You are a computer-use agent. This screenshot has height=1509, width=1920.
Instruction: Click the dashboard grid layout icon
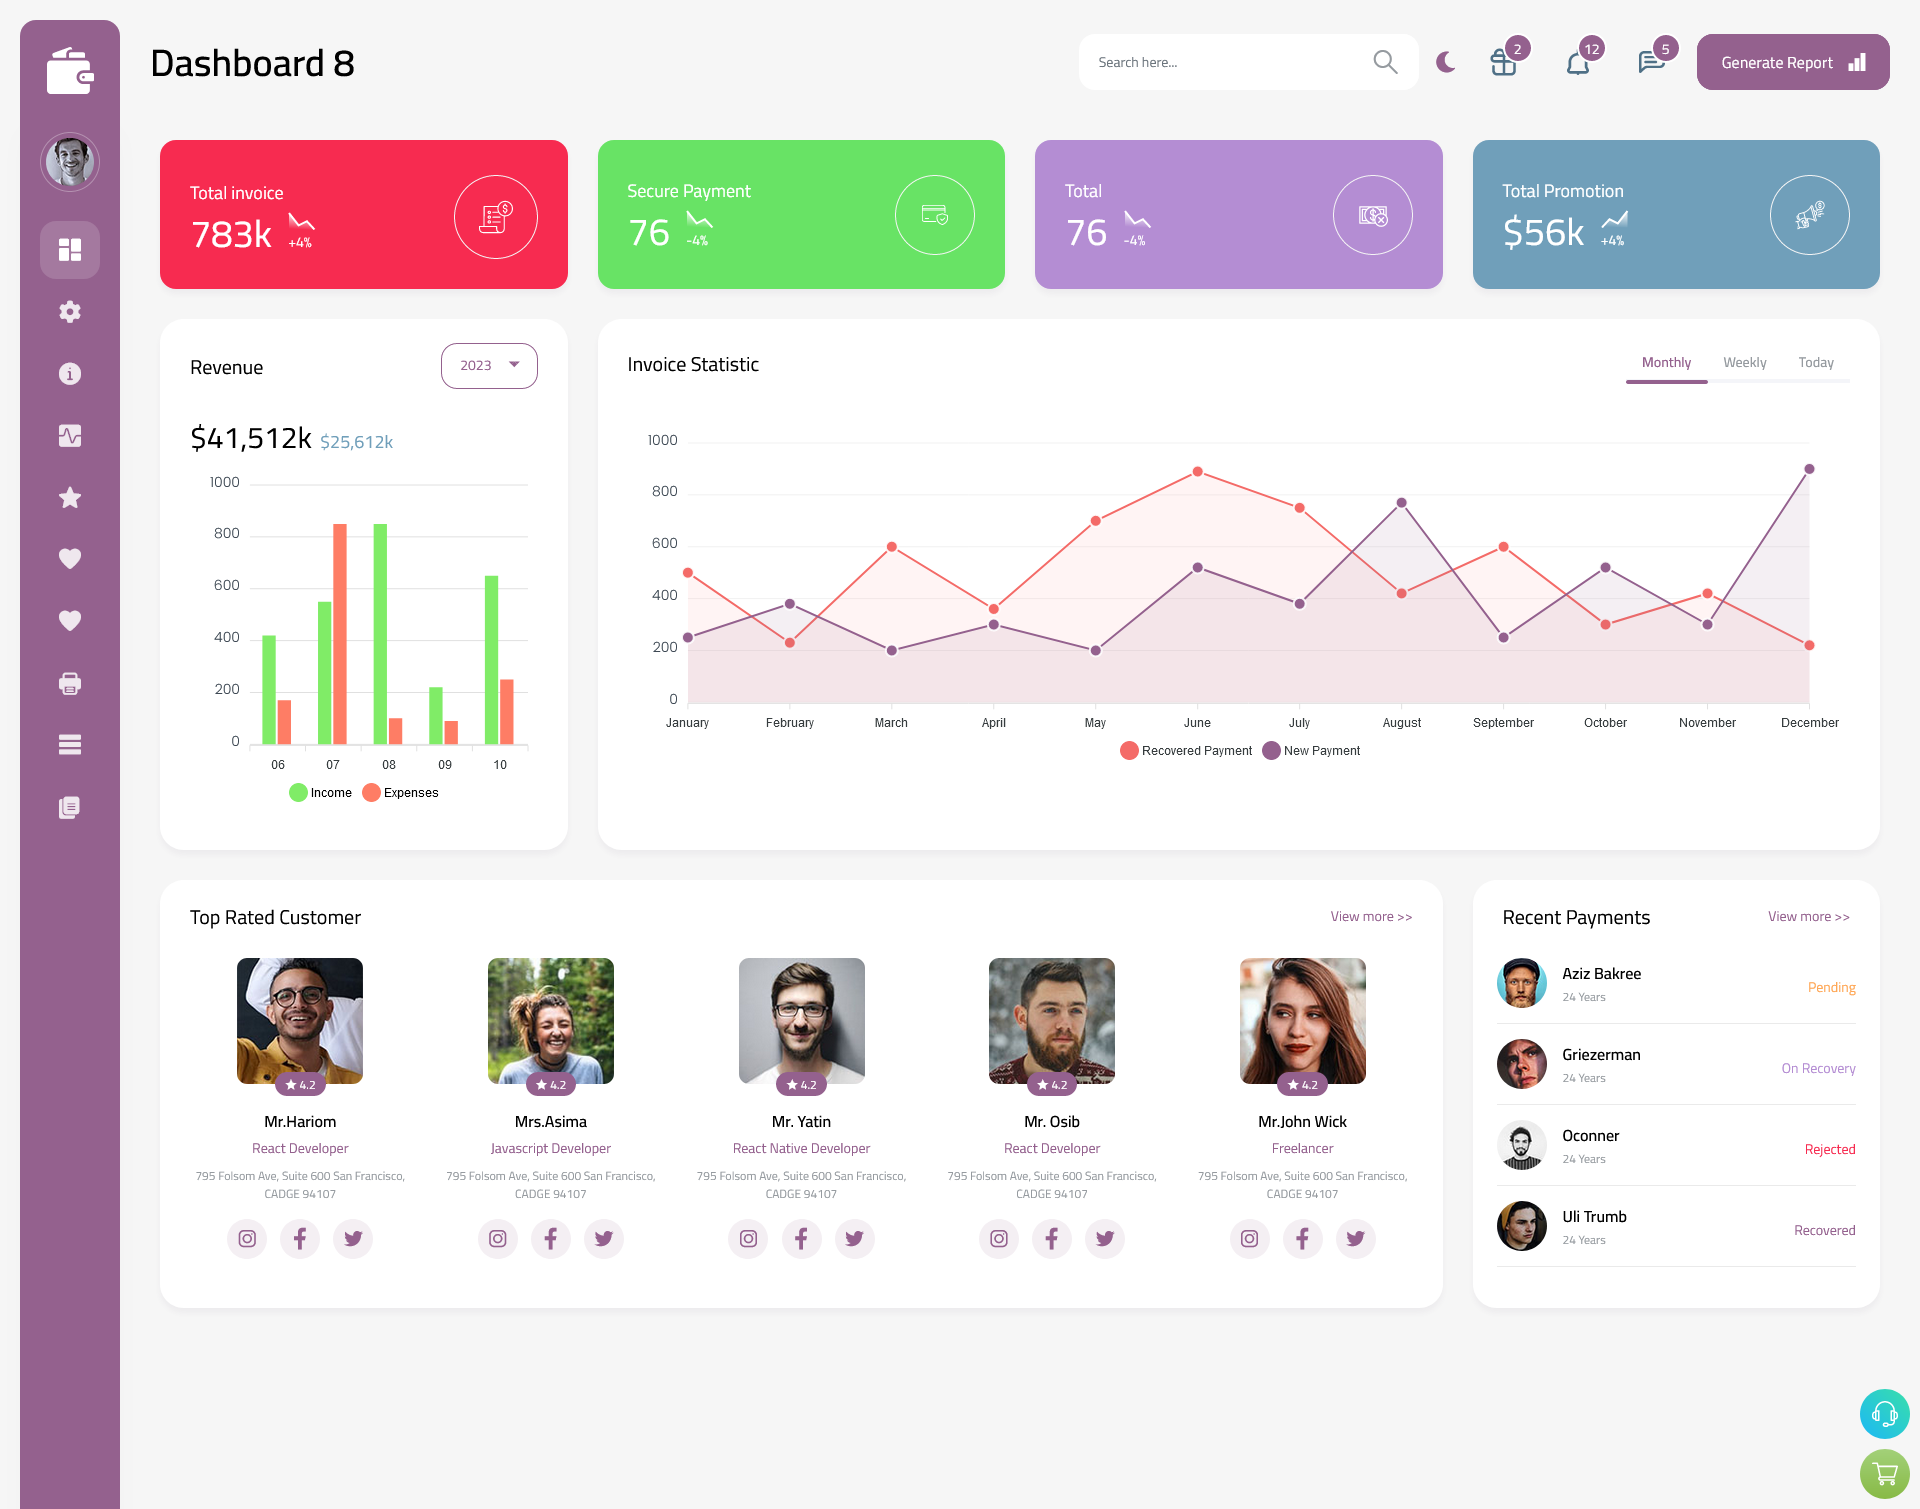pos(70,249)
